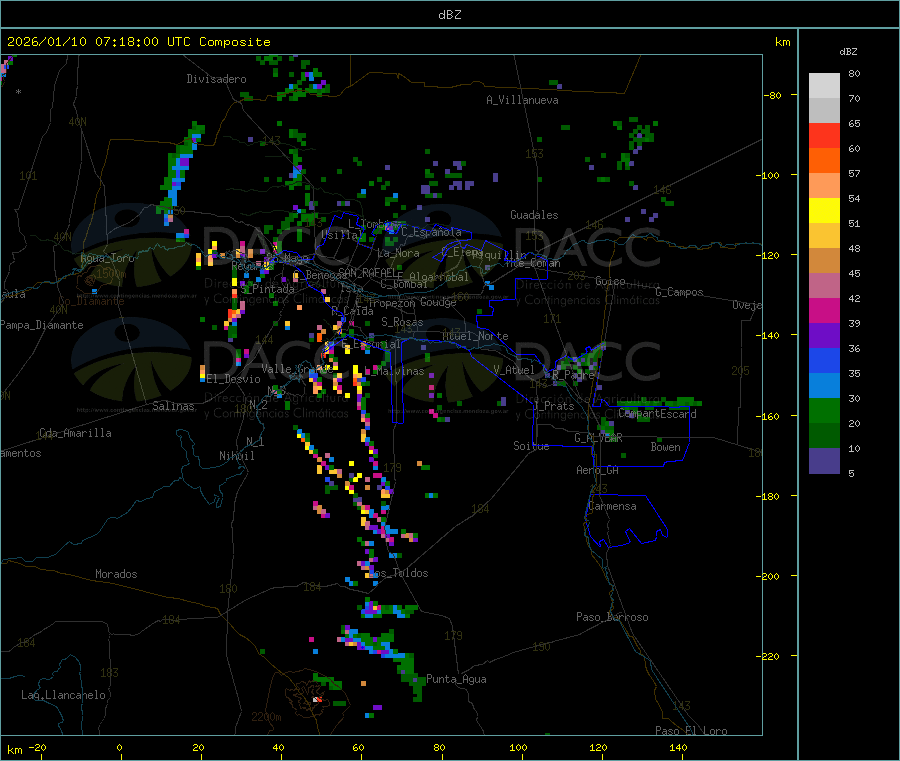Click the G_Campos label

[680, 292]
